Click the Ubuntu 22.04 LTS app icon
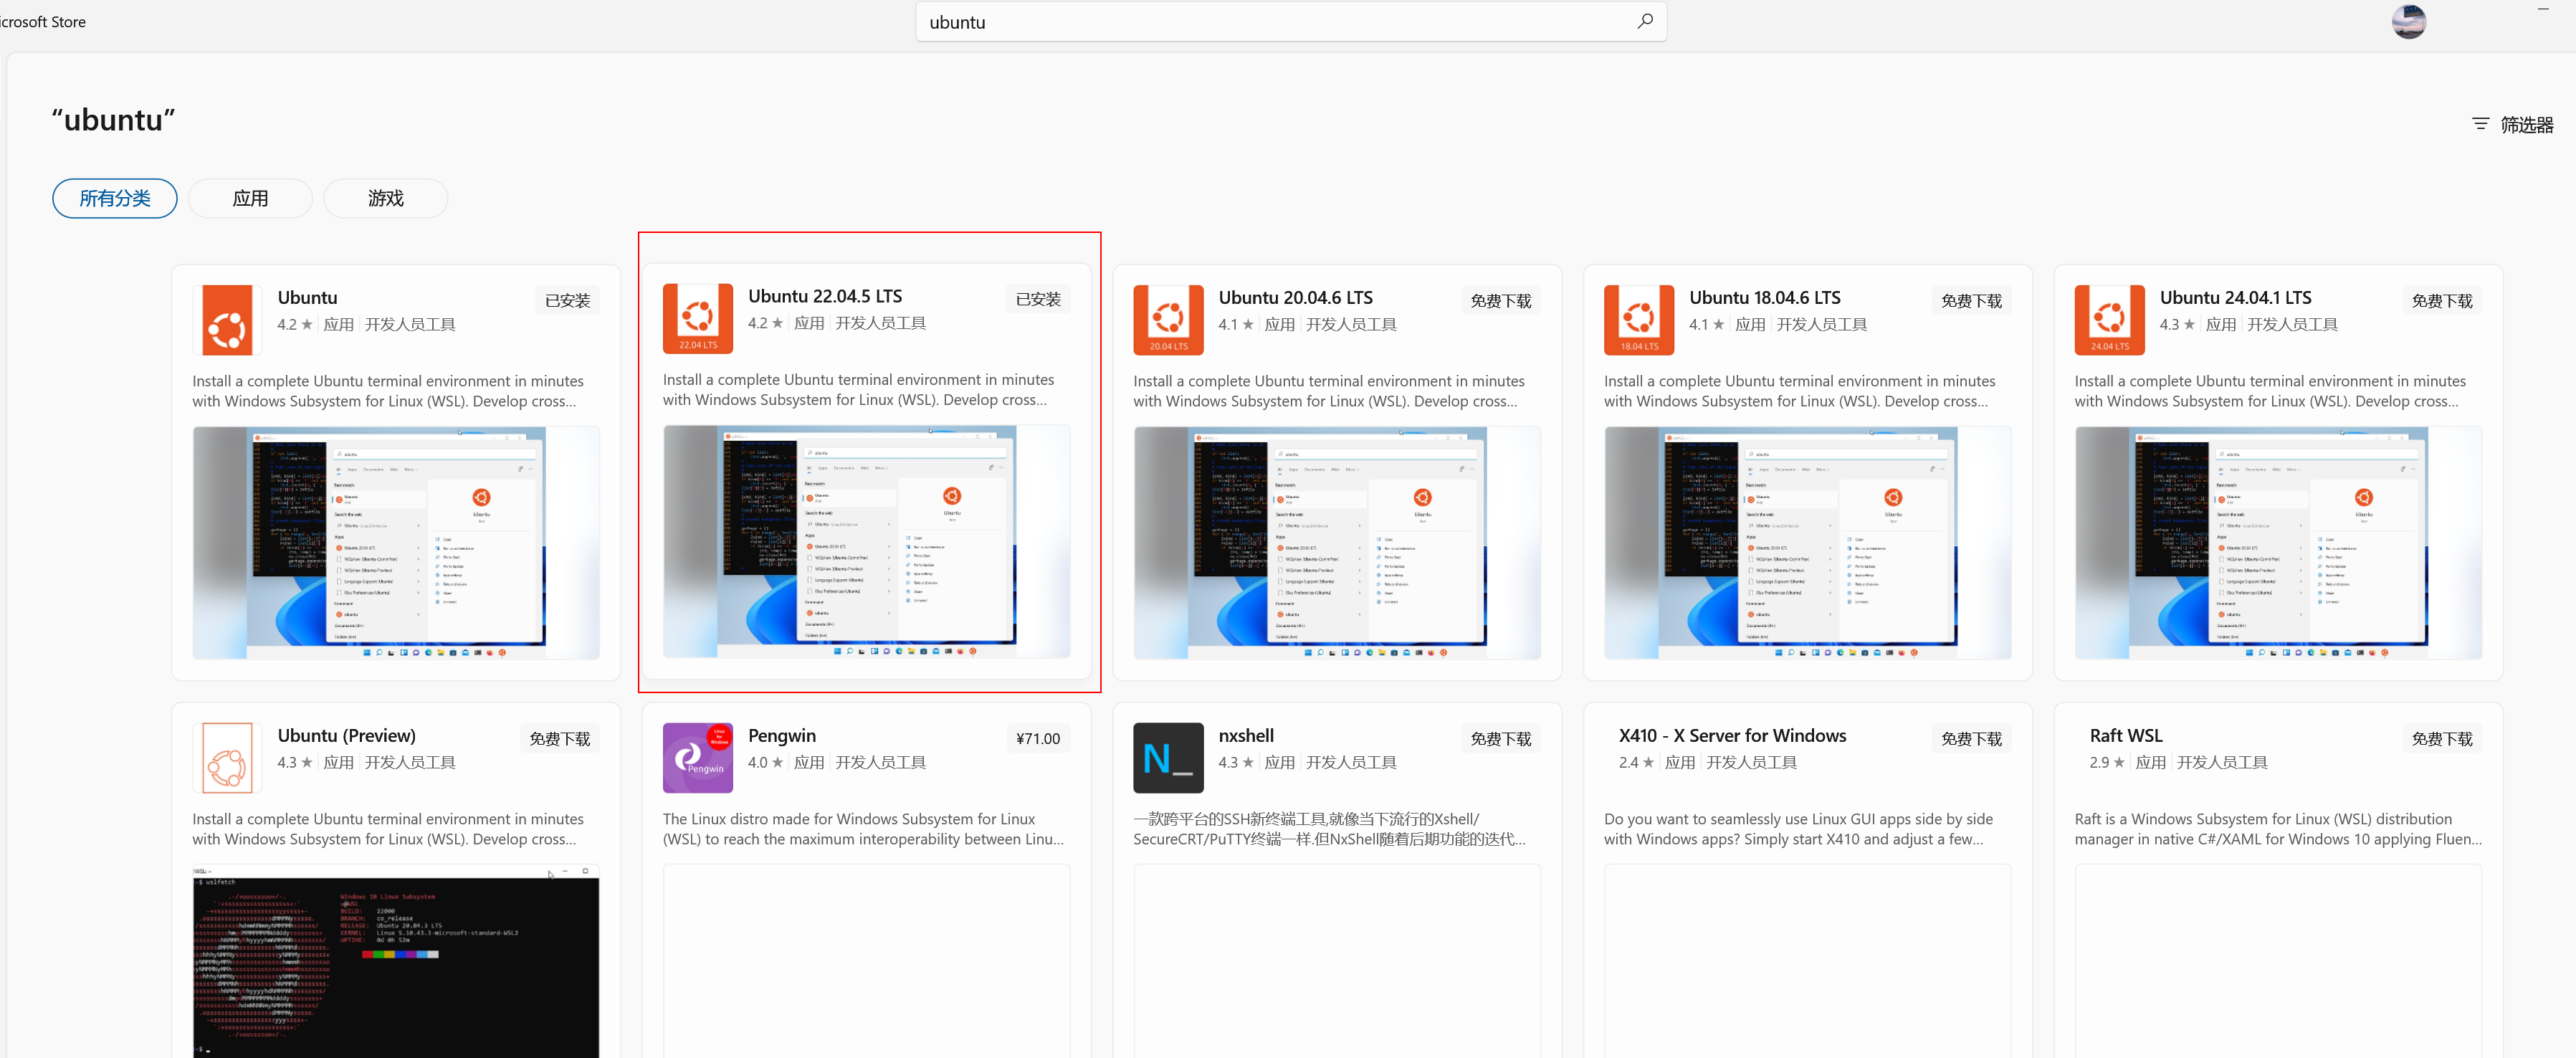The width and height of the screenshot is (2576, 1058). click(697, 318)
